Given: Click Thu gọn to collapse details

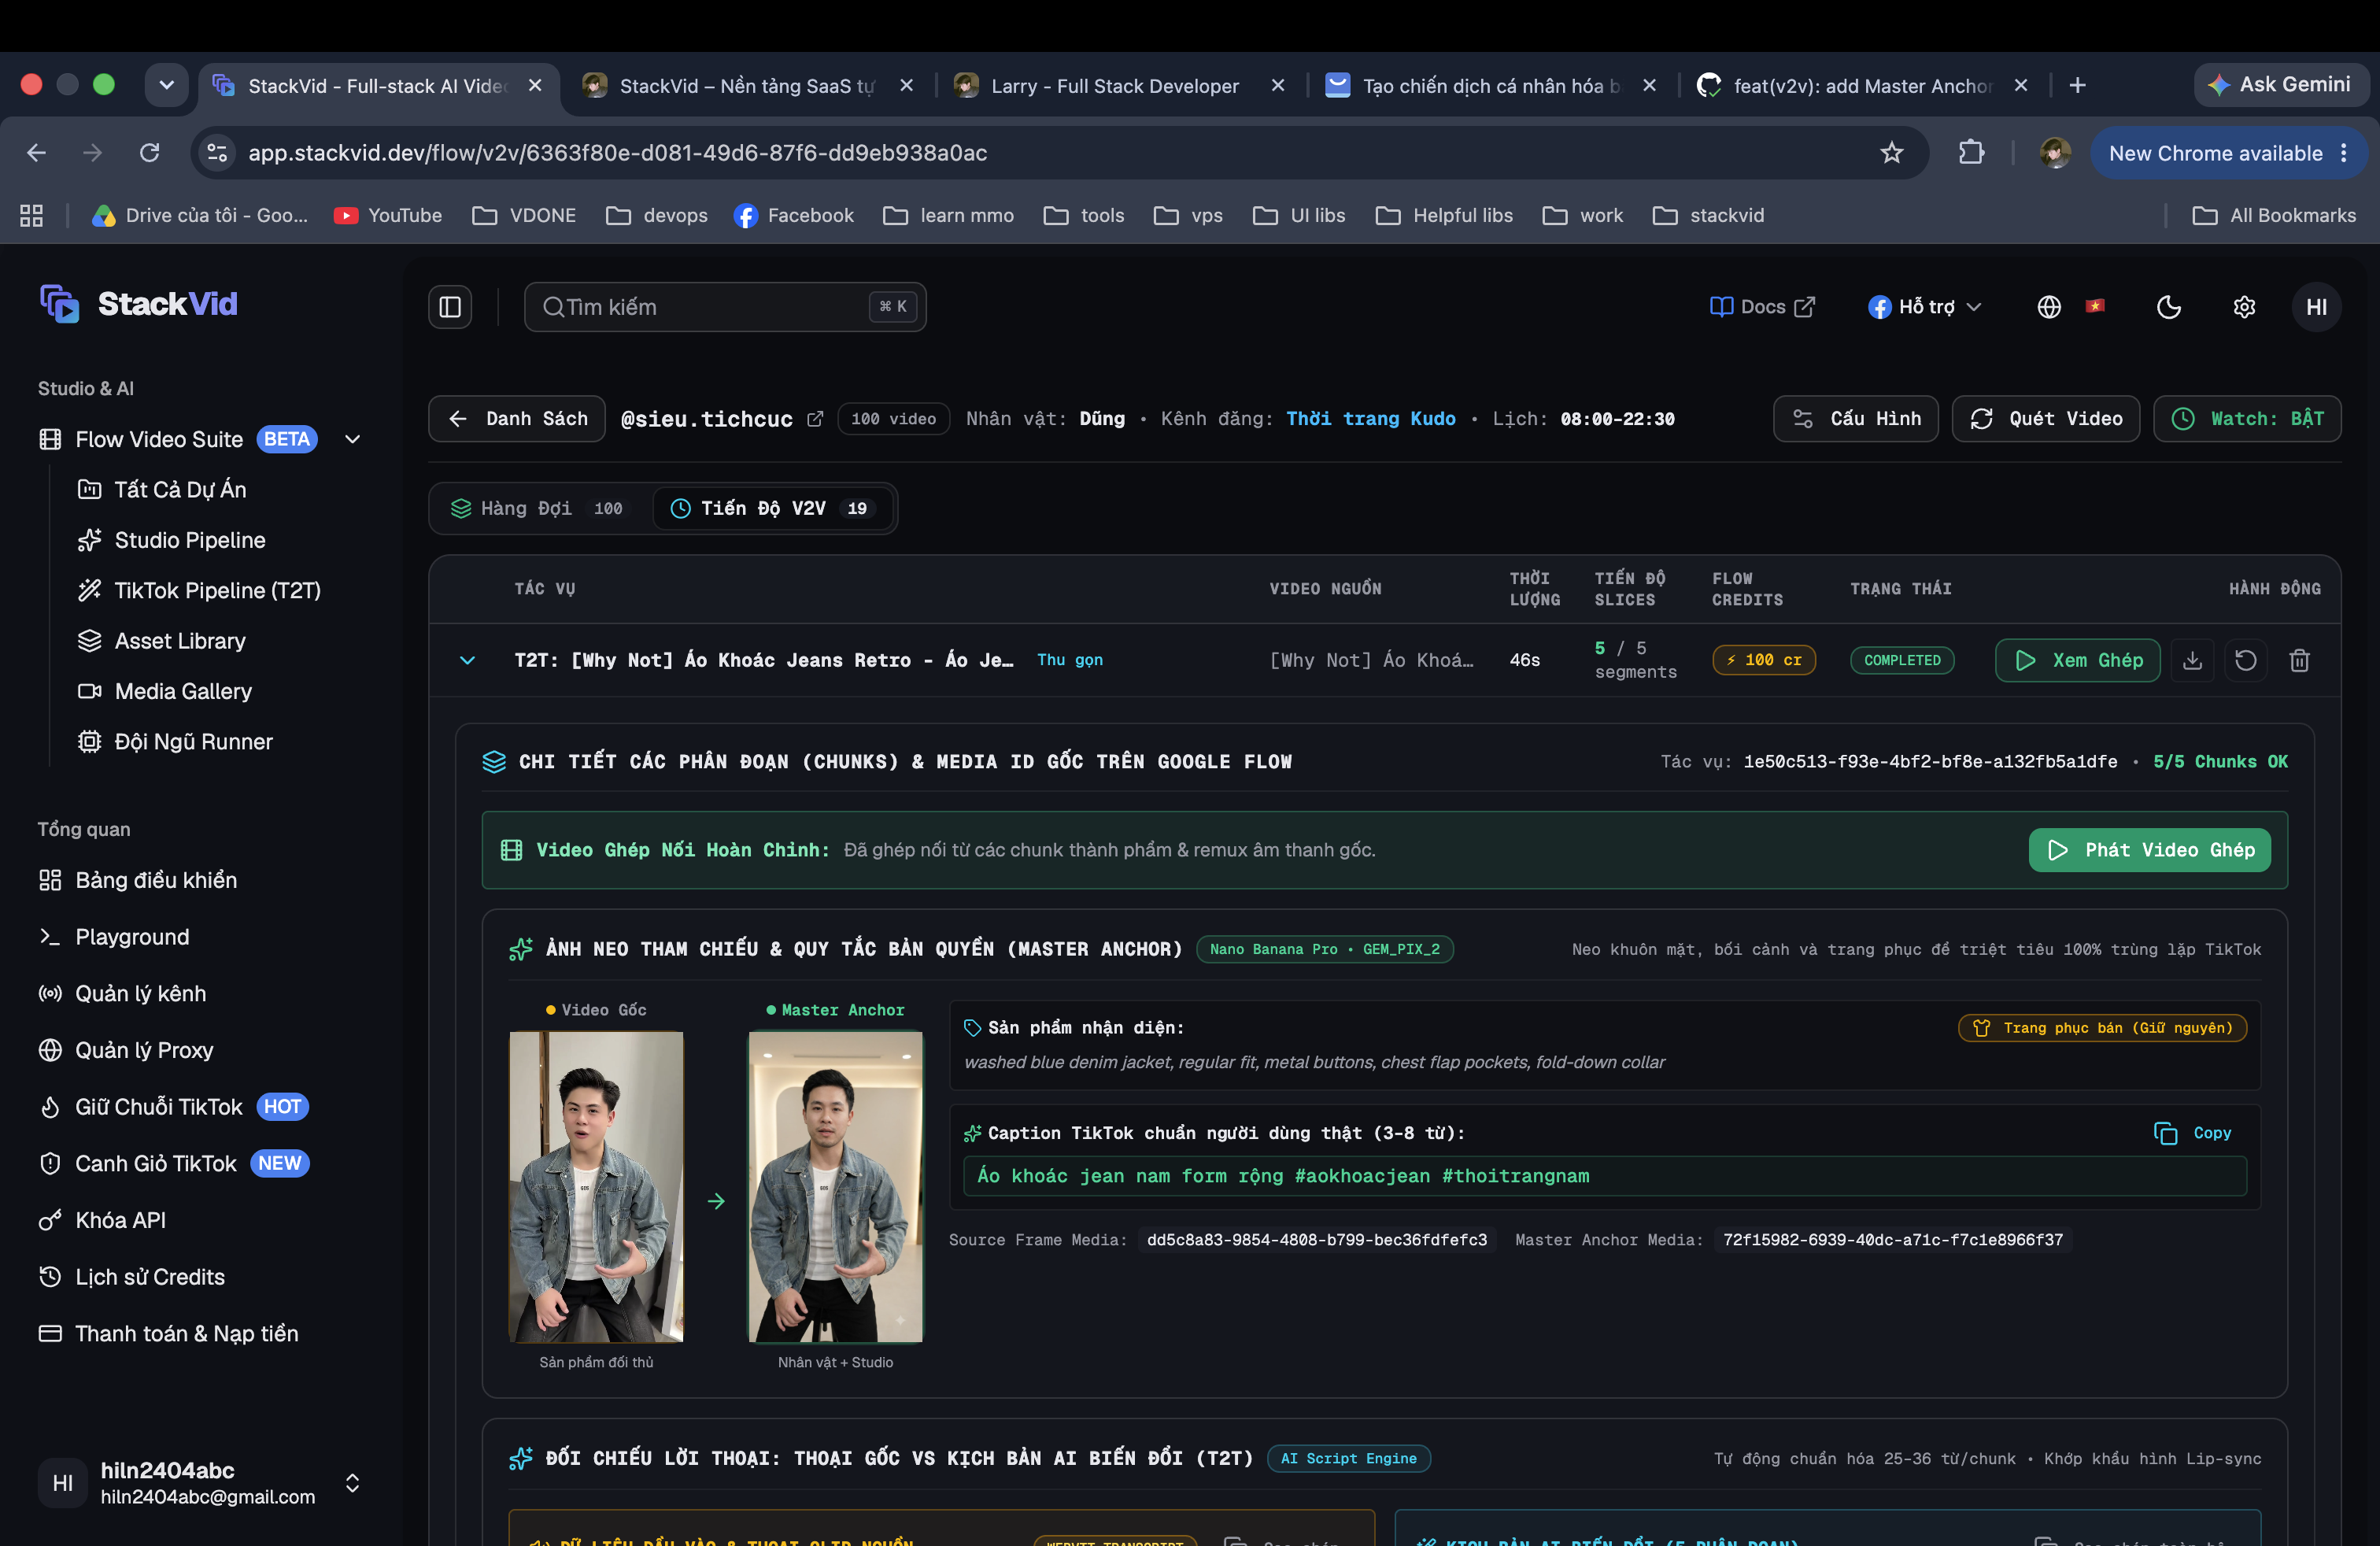Looking at the screenshot, I should pyautogui.click(x=1069, y=660).
